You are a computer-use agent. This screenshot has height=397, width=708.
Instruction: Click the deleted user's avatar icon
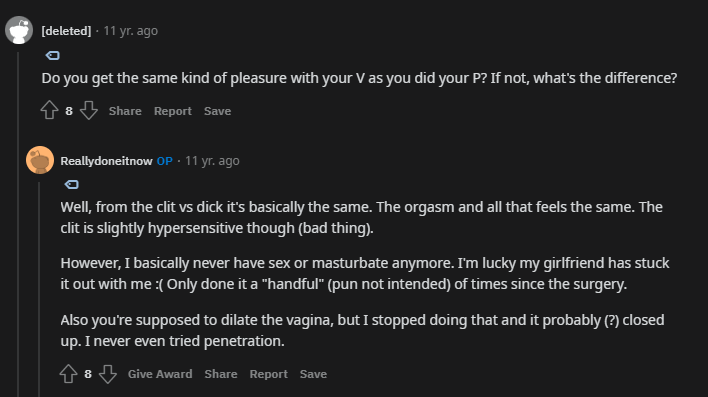coord(19,30)
